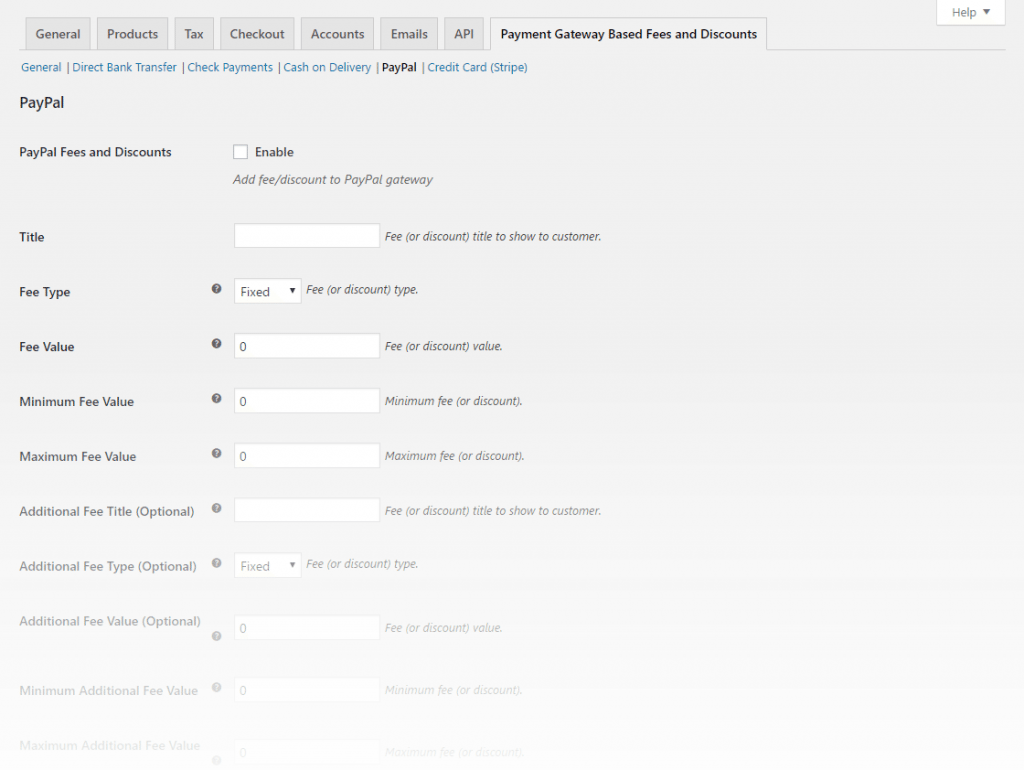Go to the Tax tab
The image size is (1024, 770).
[x=194, y=34]
